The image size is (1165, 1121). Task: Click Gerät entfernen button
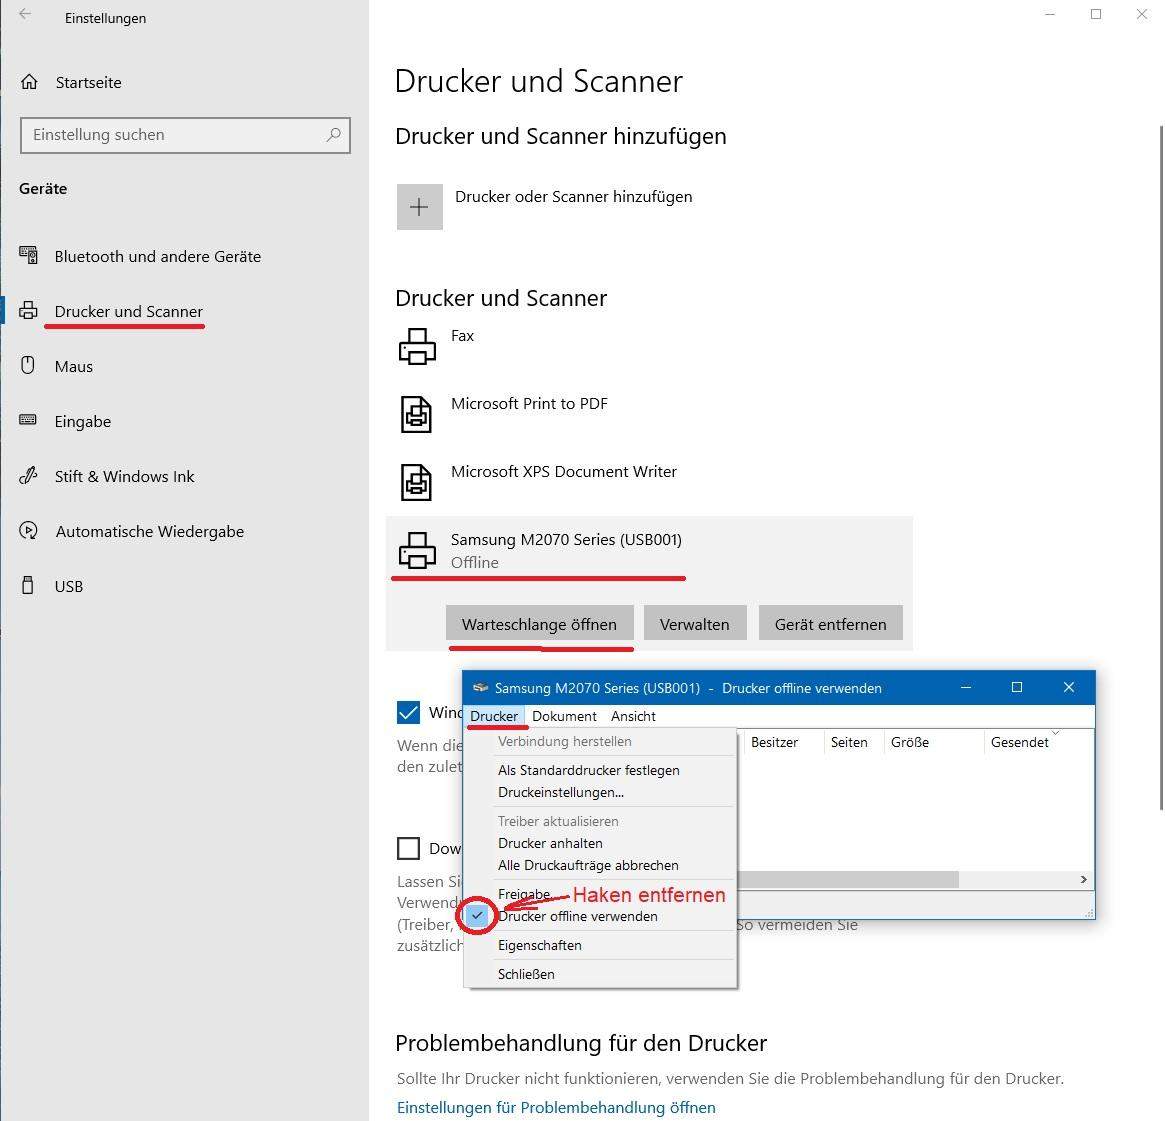pyautogui.click(x=831, y=623)
